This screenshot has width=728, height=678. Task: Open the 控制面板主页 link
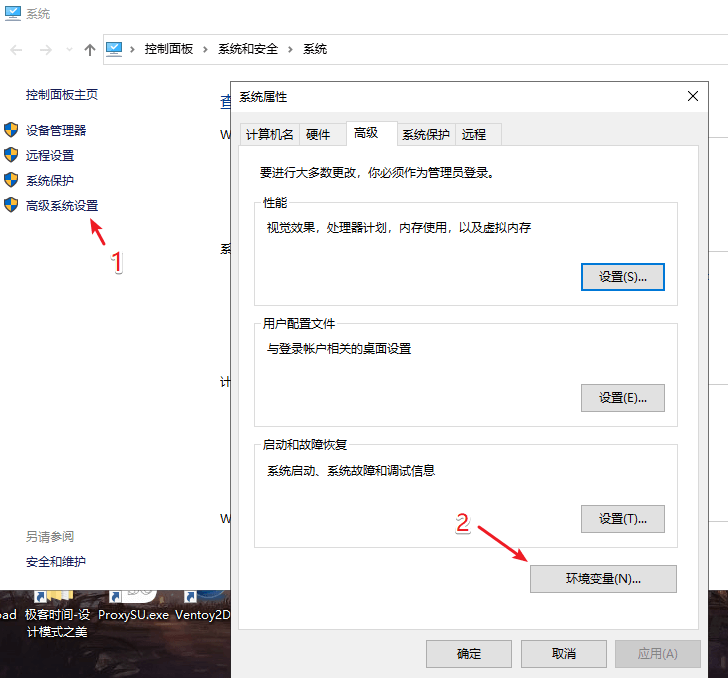(62, 95)
